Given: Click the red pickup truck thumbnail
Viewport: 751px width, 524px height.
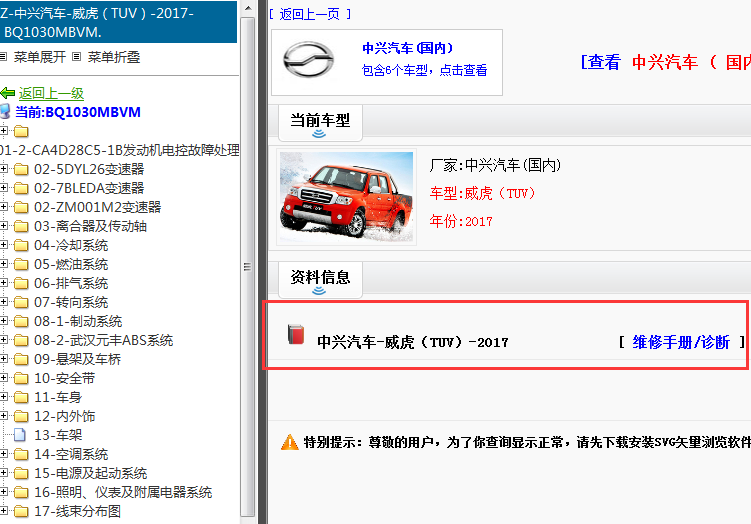Looking at the screenshot, I should point(346,196).
